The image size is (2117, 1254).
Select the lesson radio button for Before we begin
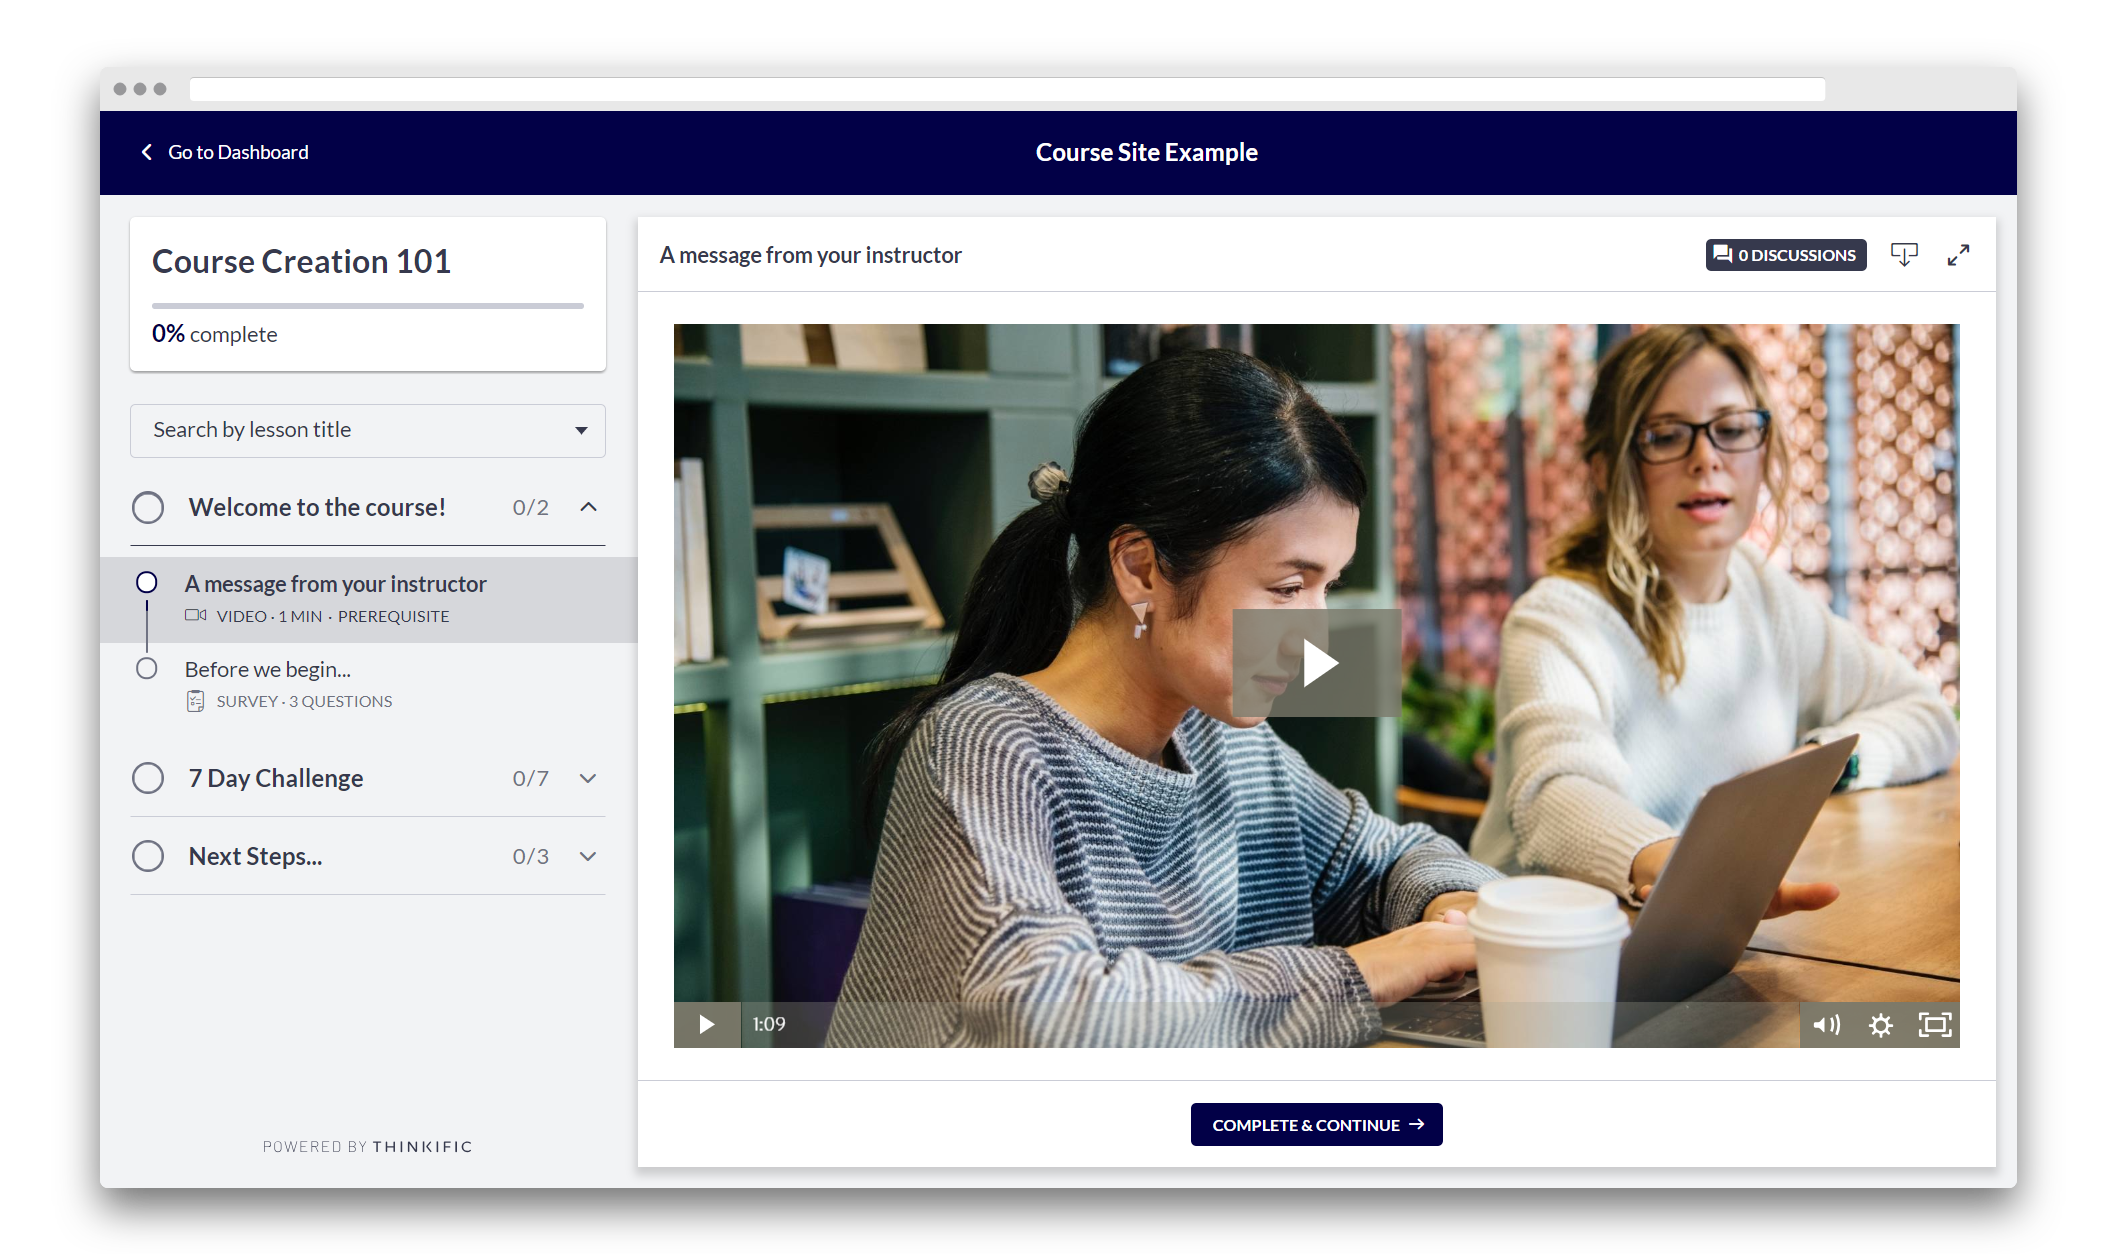pos(148,669)
